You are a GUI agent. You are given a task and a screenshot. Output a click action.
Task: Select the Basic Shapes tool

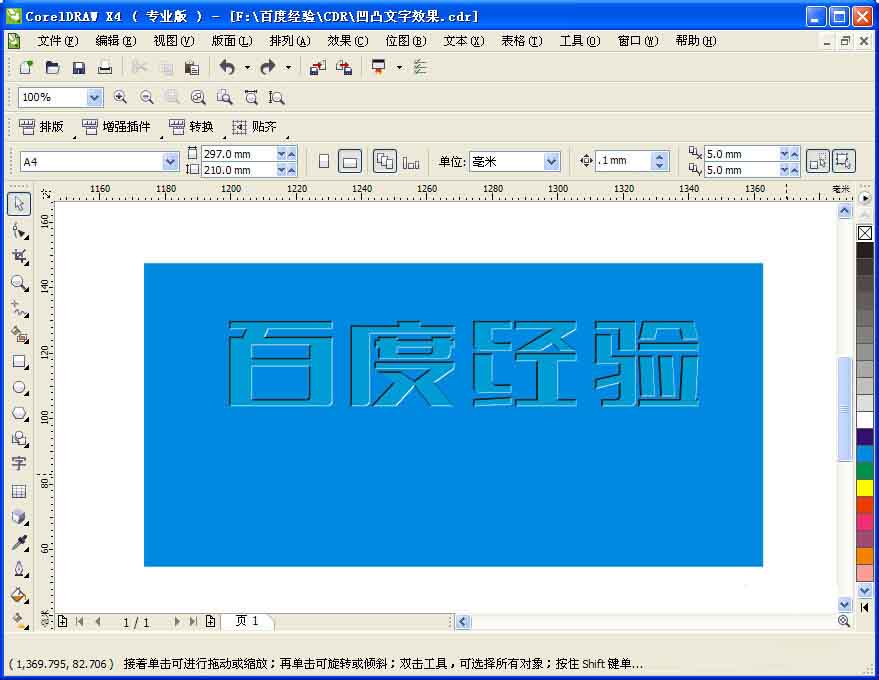20,439
